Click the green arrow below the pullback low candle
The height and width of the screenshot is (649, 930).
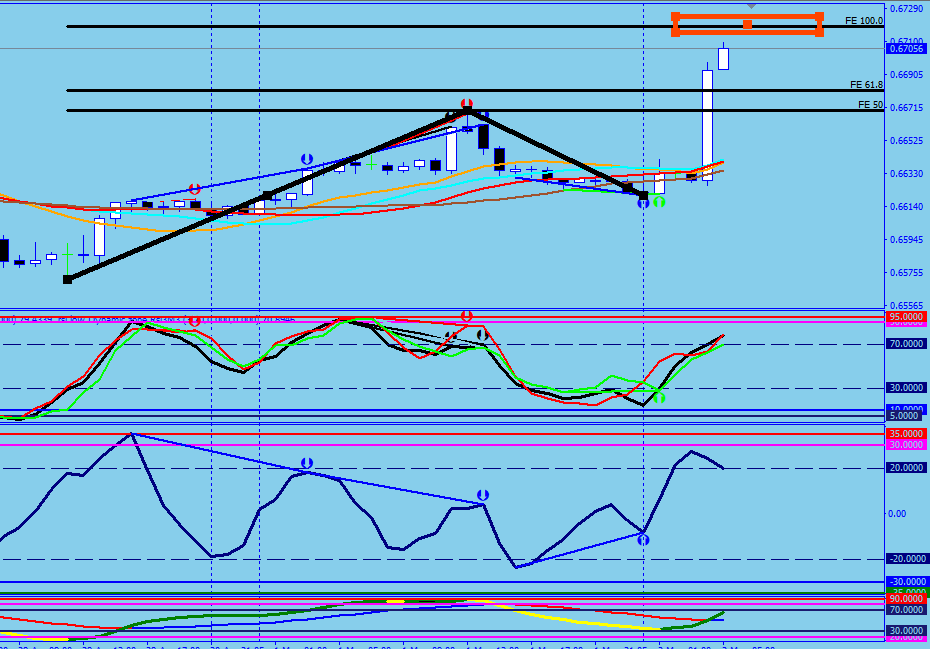tap(659, 202)
